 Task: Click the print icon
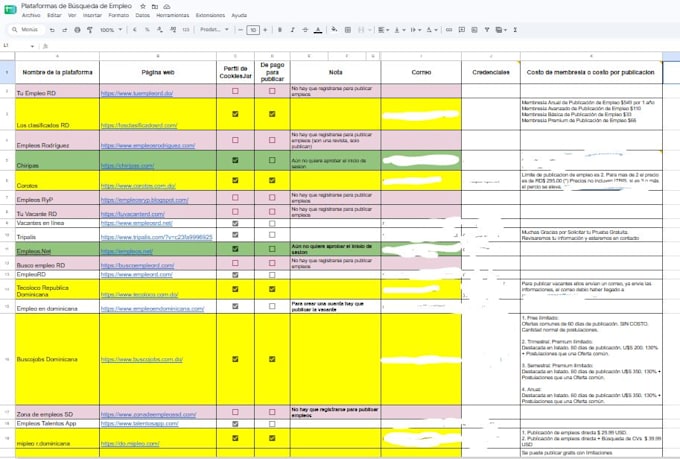pyautogui.click(x=77, y=30)
